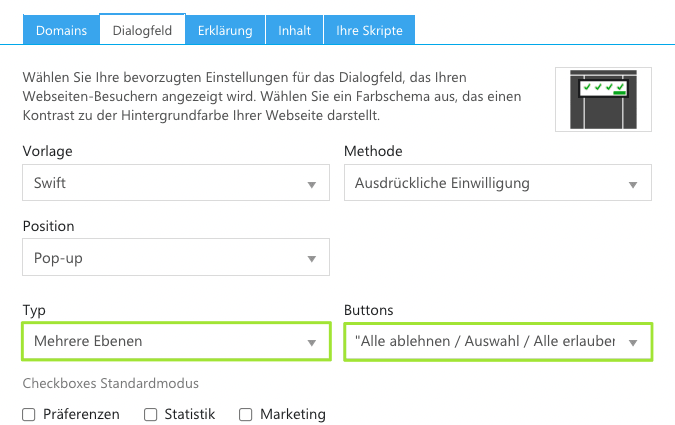Switch to the Dialogfeld tab

click(143, 30)
